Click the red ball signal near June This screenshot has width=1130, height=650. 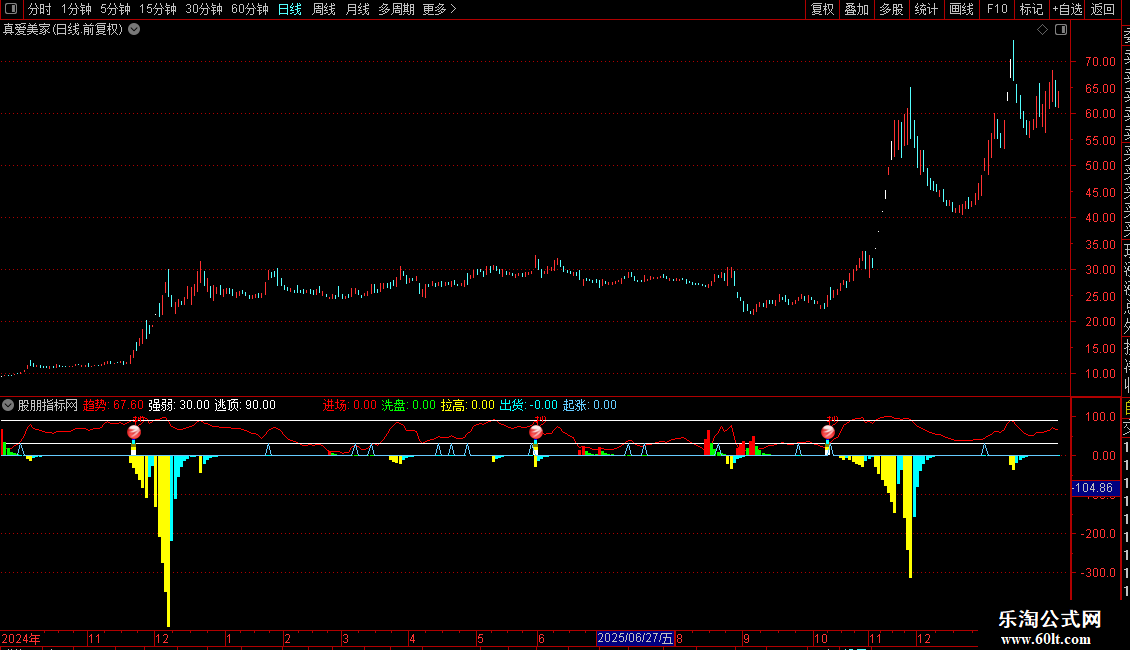tap(535, 432)
